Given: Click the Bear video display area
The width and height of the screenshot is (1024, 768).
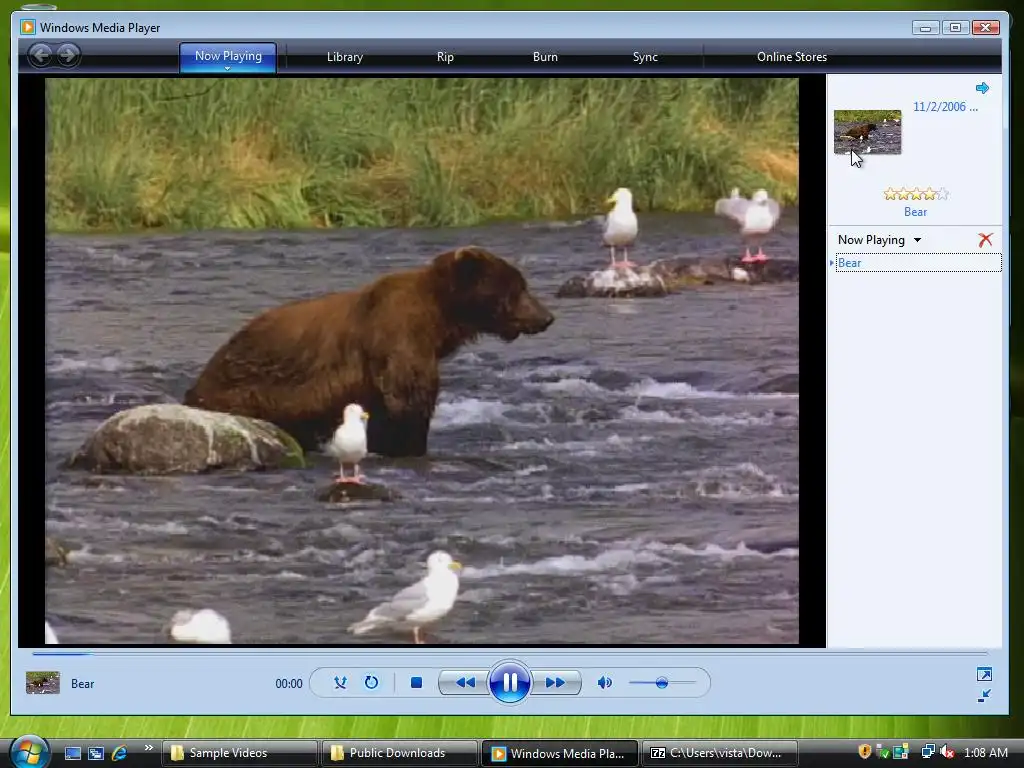Looking at the screenshot, I should click(x=422, y=360).
